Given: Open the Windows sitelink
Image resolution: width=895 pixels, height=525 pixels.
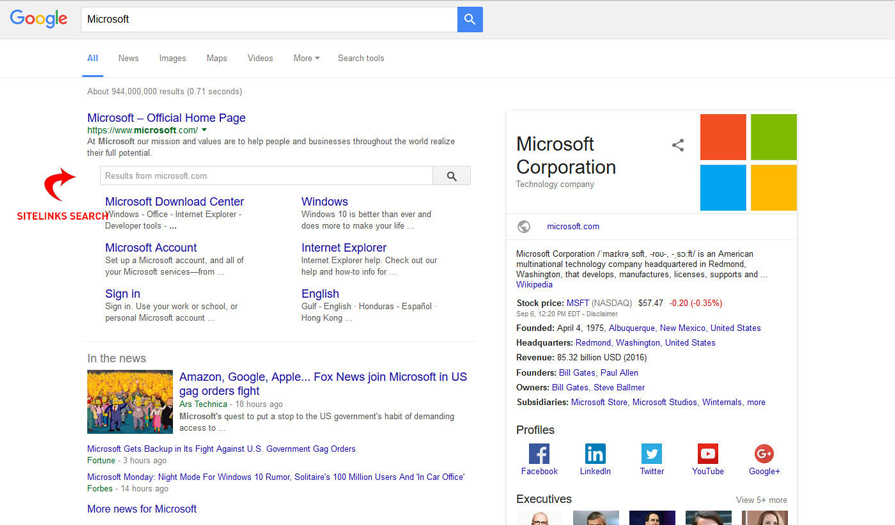Looking at the screenshot, I should click(324, 201).
